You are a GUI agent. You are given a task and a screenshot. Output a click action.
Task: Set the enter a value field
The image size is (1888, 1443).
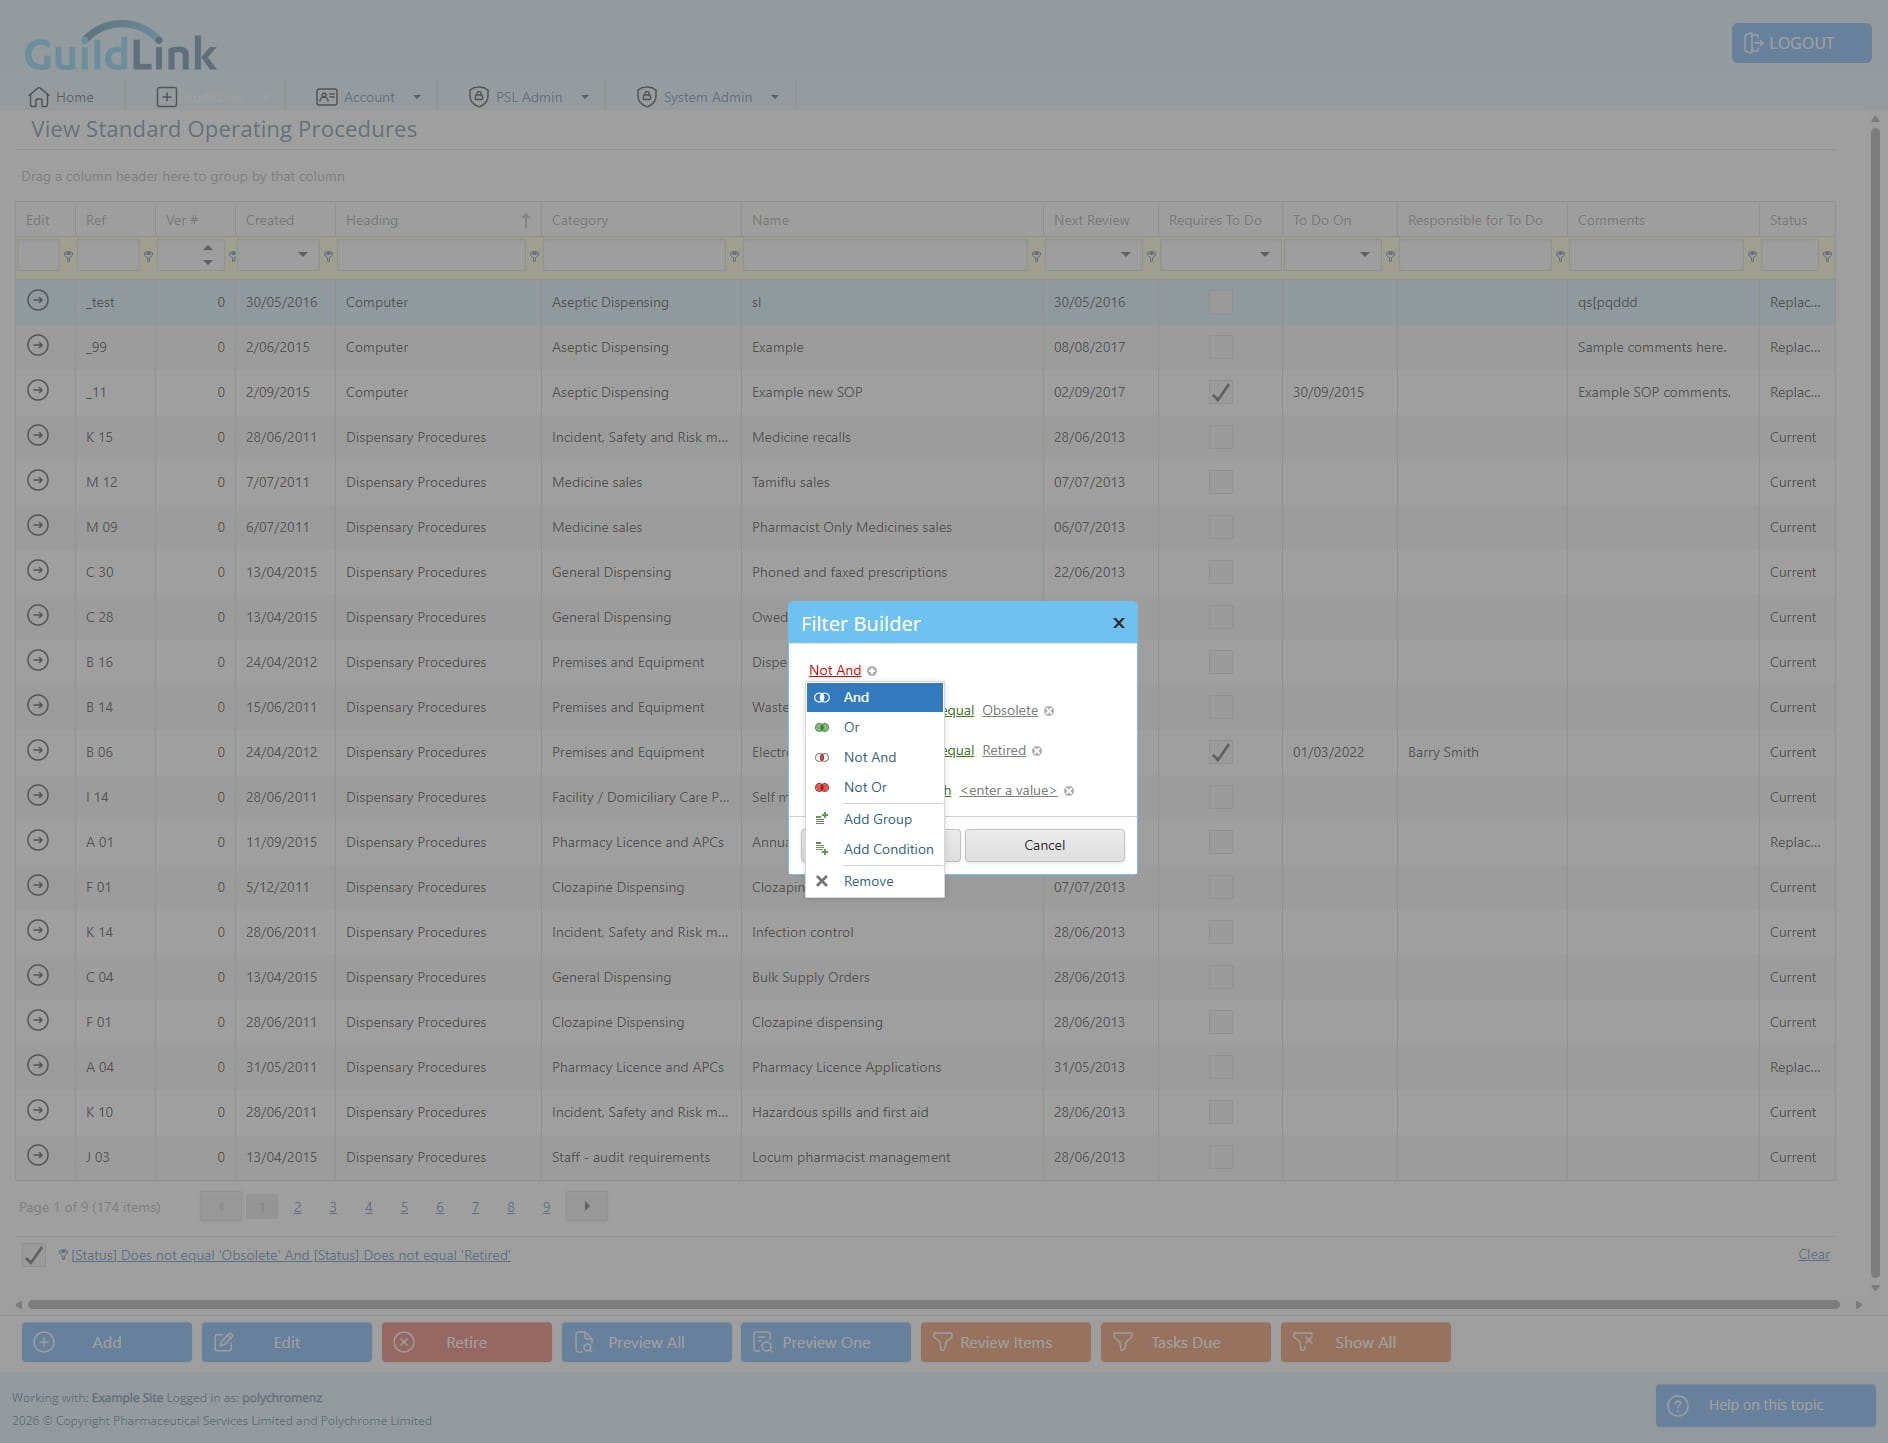[x=1008, y=790]
